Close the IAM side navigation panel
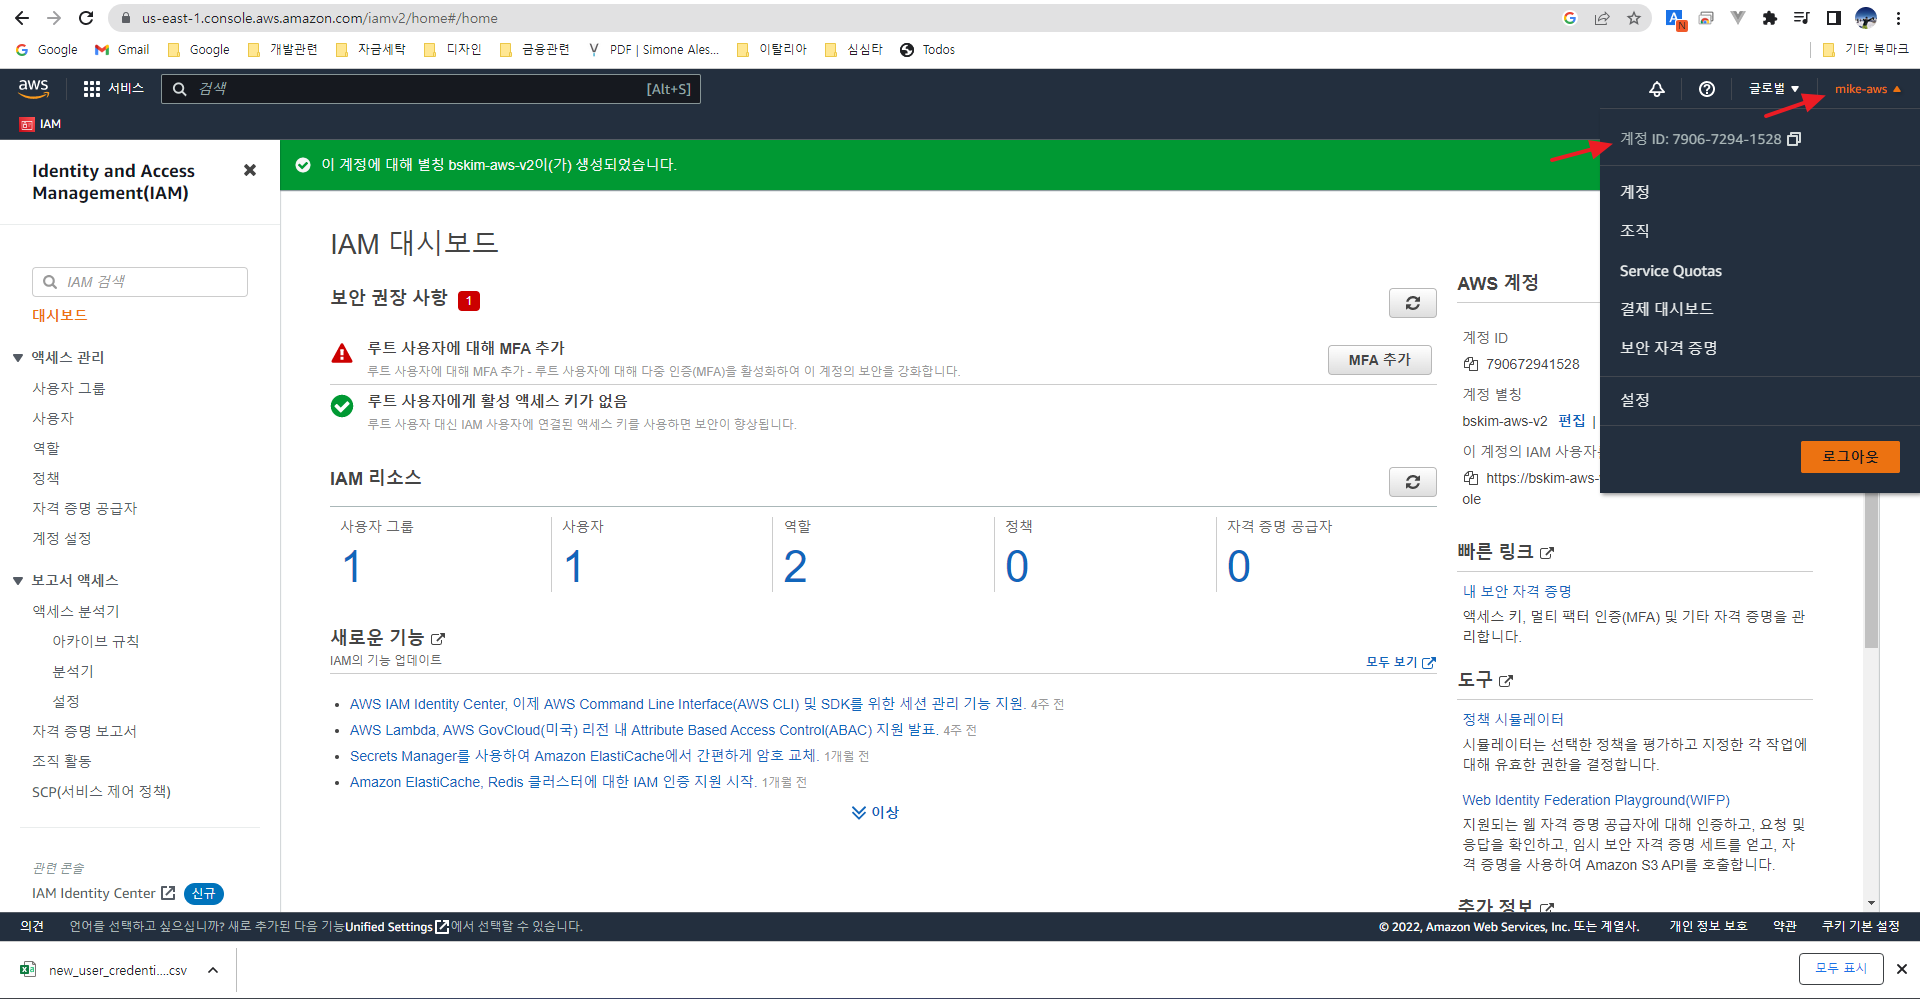 pyautogui.click(x=250, y=170)
